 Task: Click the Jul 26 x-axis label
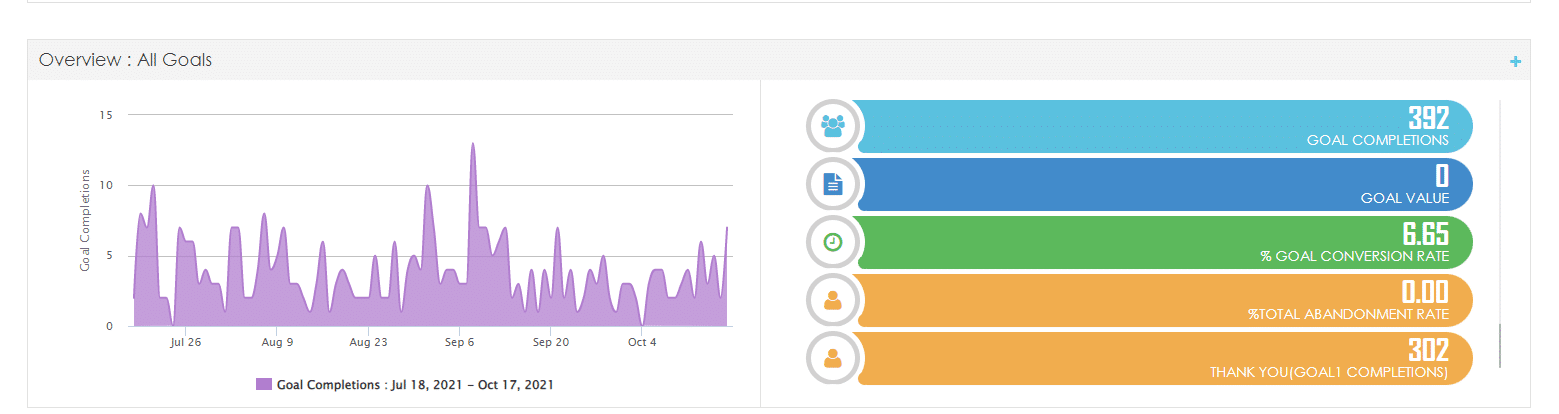(x=185, y=342)
